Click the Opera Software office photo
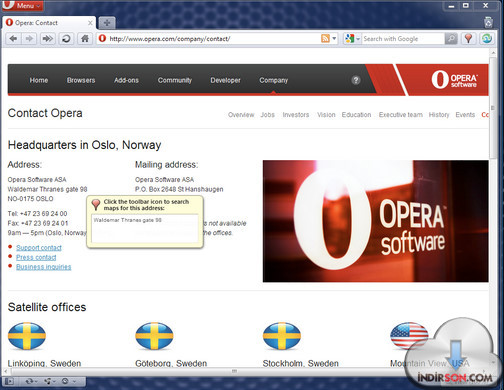This screenshot has height=390, width=504. [x=376, y=221]
